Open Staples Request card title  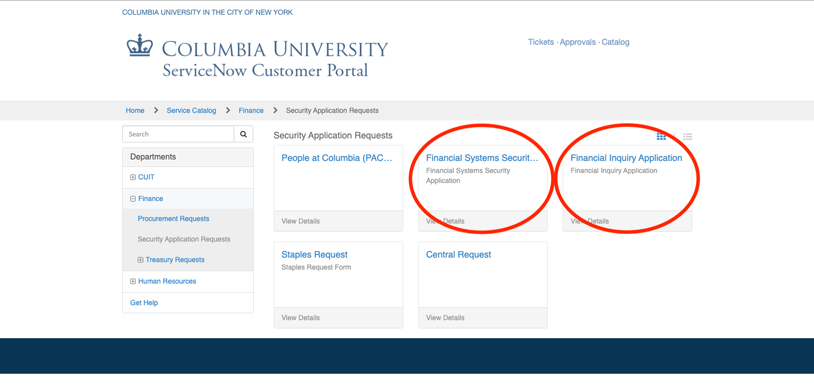(x=315, y=255)
